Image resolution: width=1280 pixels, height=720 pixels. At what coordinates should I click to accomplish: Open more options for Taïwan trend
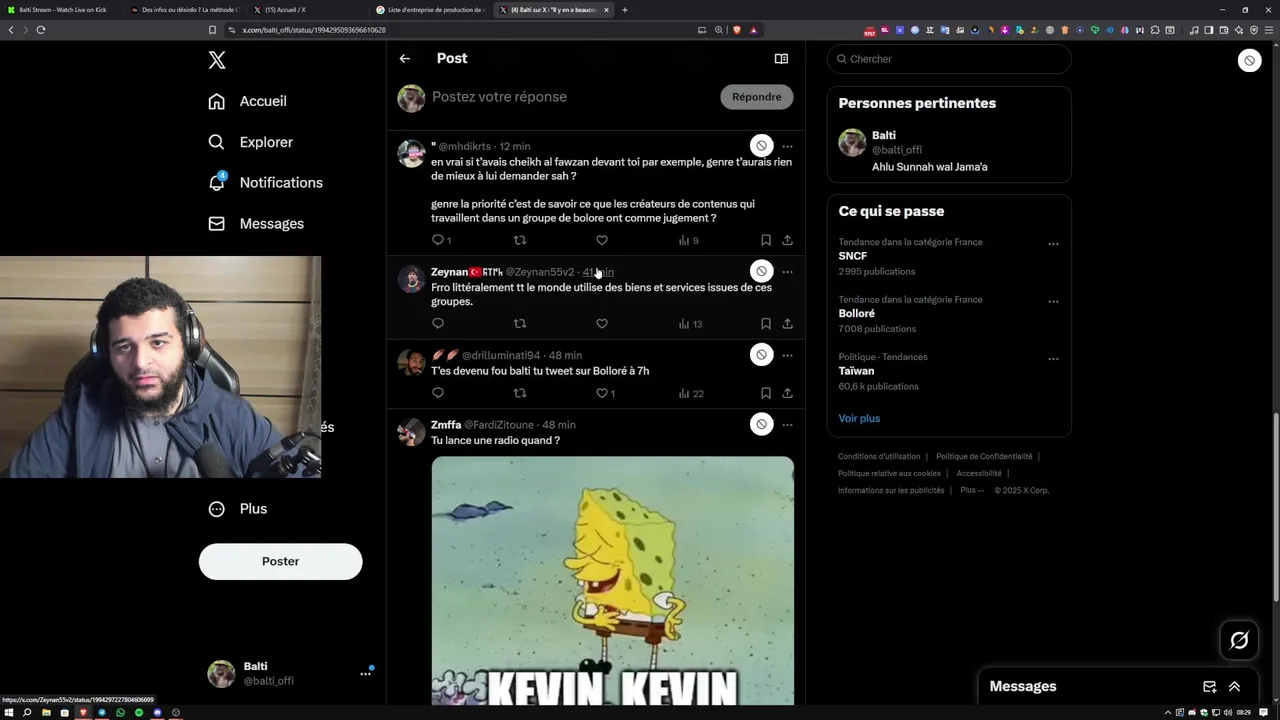(x=1053, y=358)
